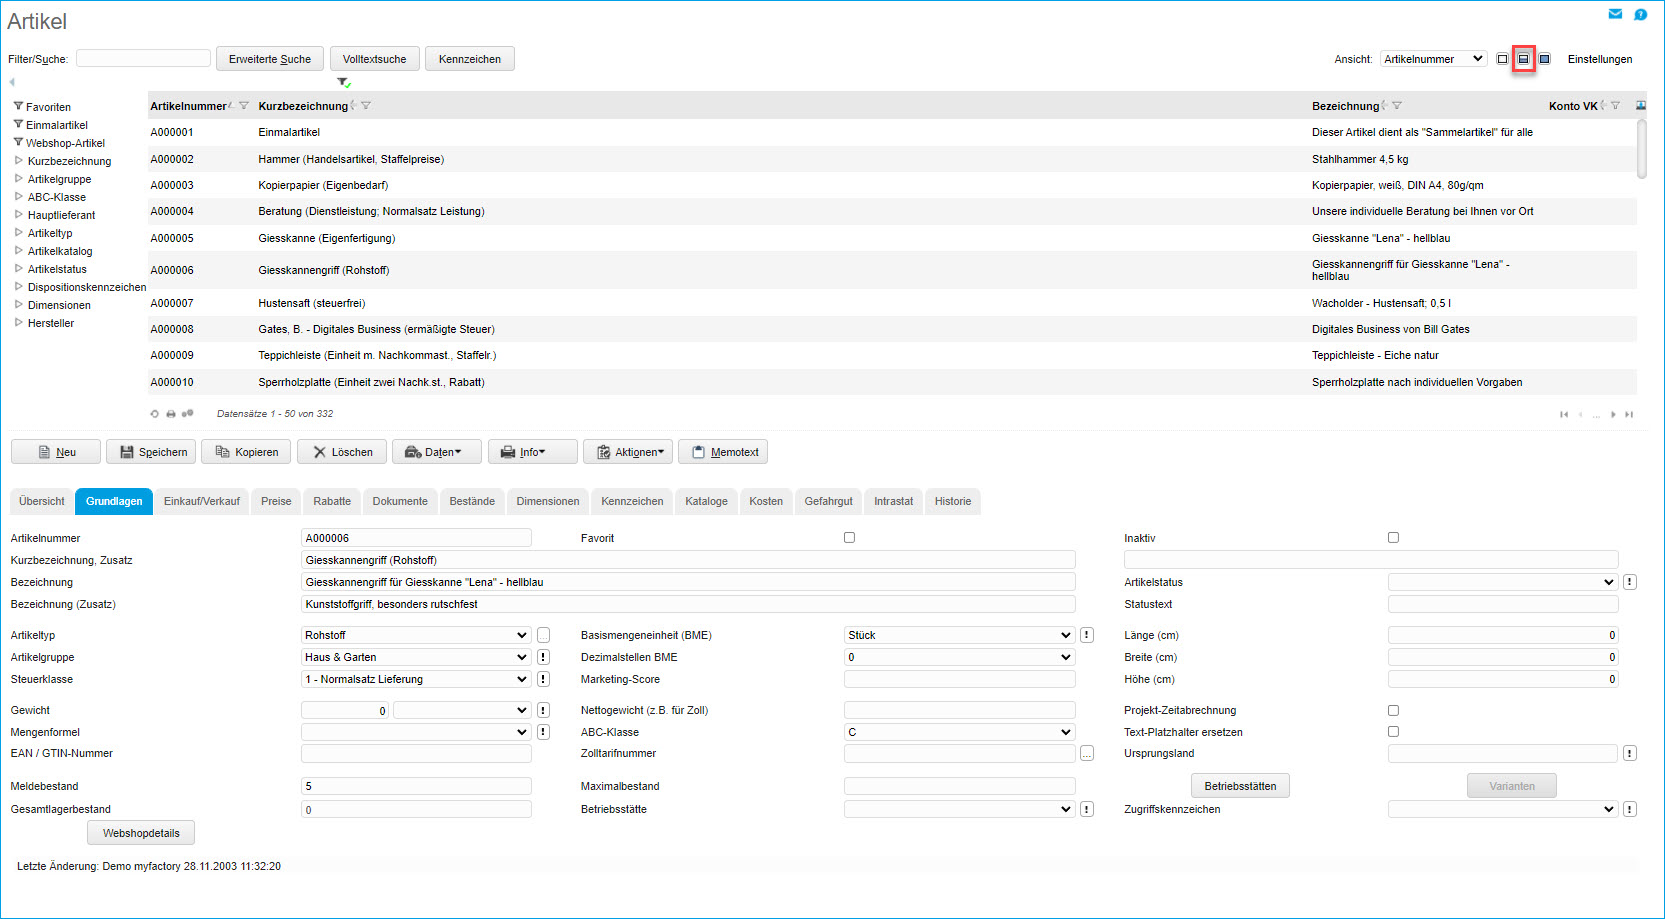This screenshot has height=919, width=1665.
Task: Switch to the Einkauf/Verkauf tab
Action: point(202,501)
